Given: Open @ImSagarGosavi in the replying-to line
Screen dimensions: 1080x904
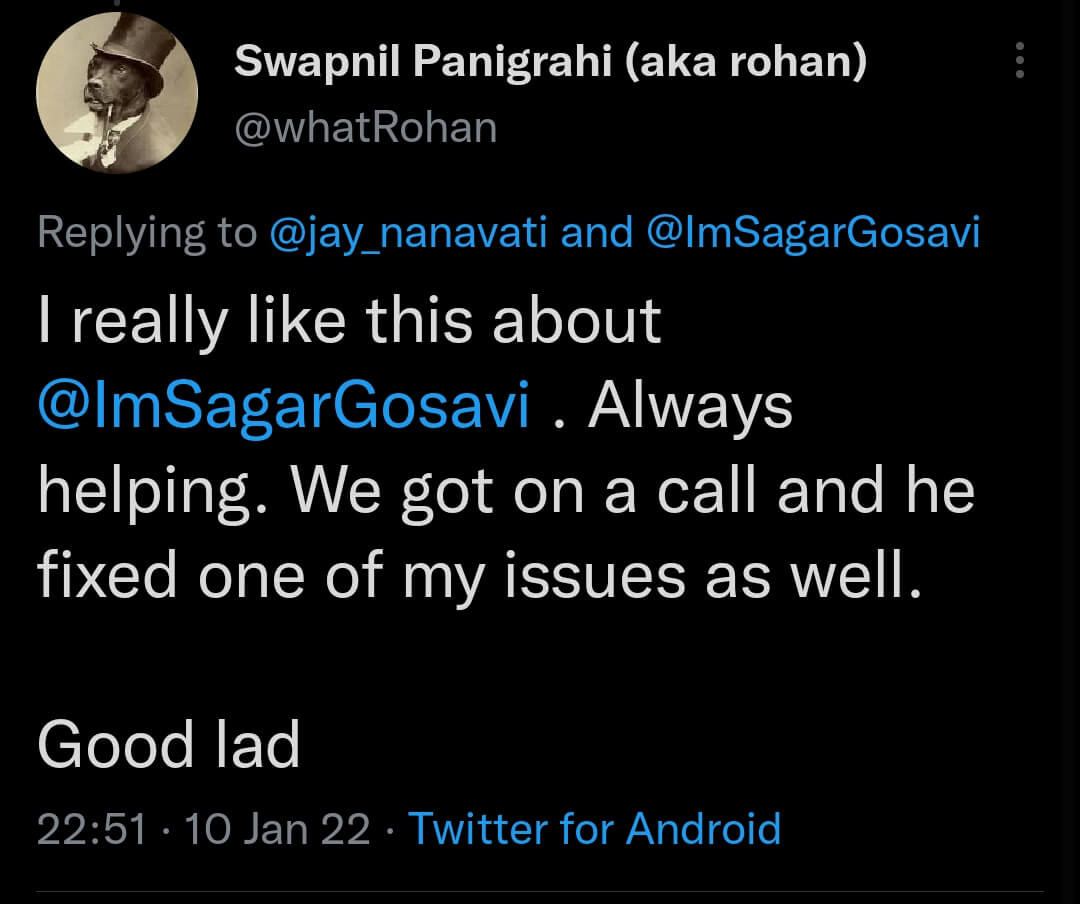Looking at the screenshot, I should coord(813,233).
